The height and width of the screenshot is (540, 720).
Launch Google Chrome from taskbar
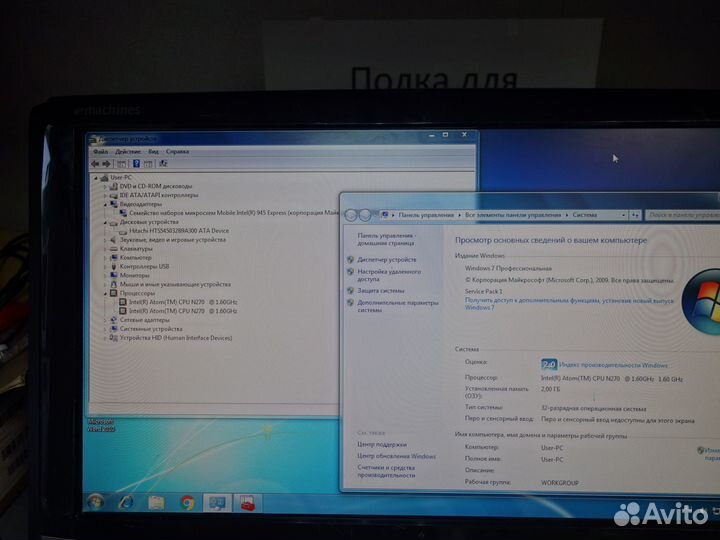[187, 503]
